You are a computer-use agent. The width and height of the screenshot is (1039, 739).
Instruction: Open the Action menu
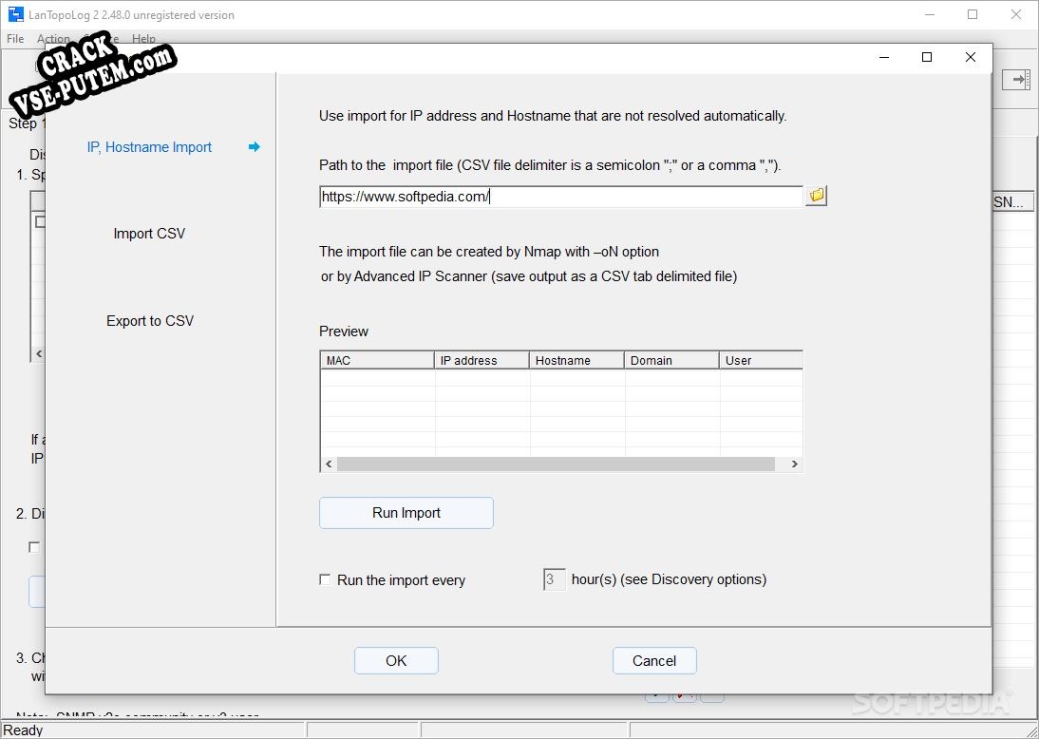[x=52, y=38]
